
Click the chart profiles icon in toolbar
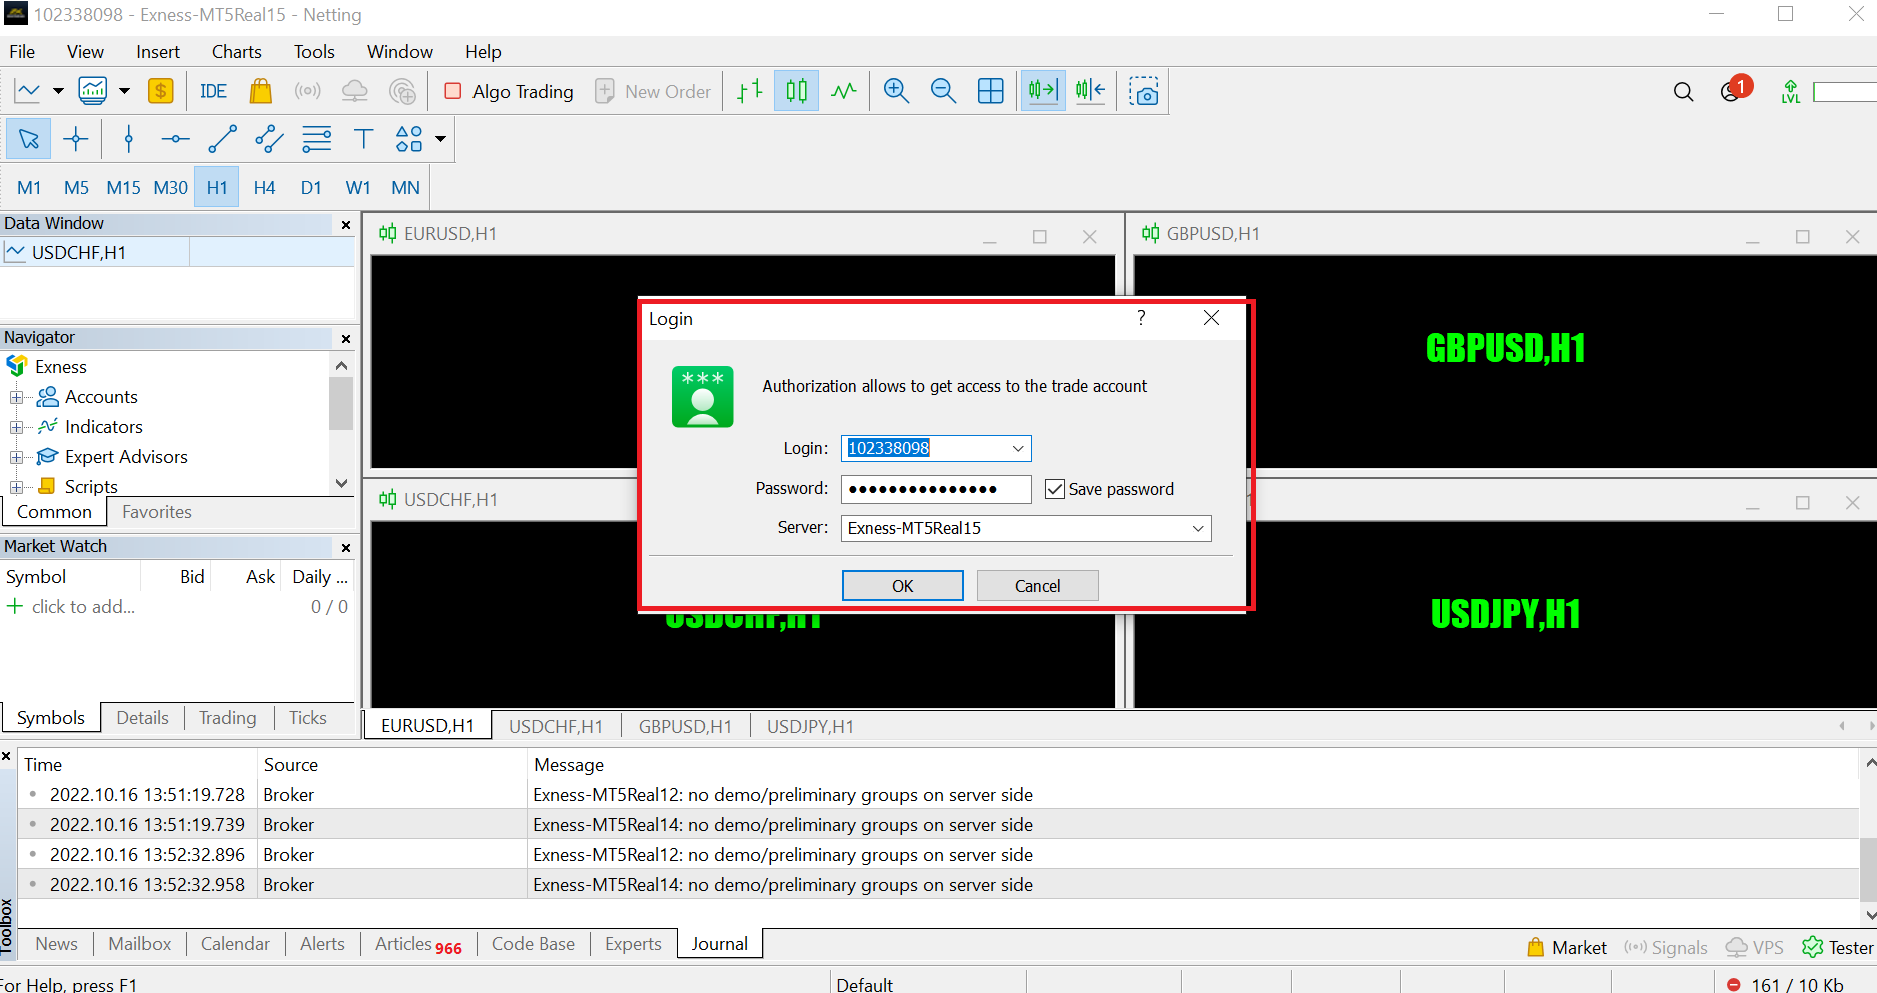tap(93, 91)
